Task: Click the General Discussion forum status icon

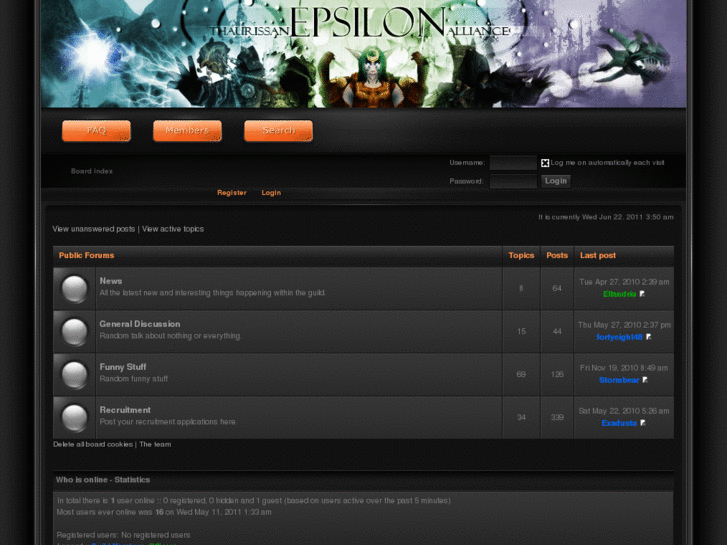Action: click(75, 332)
